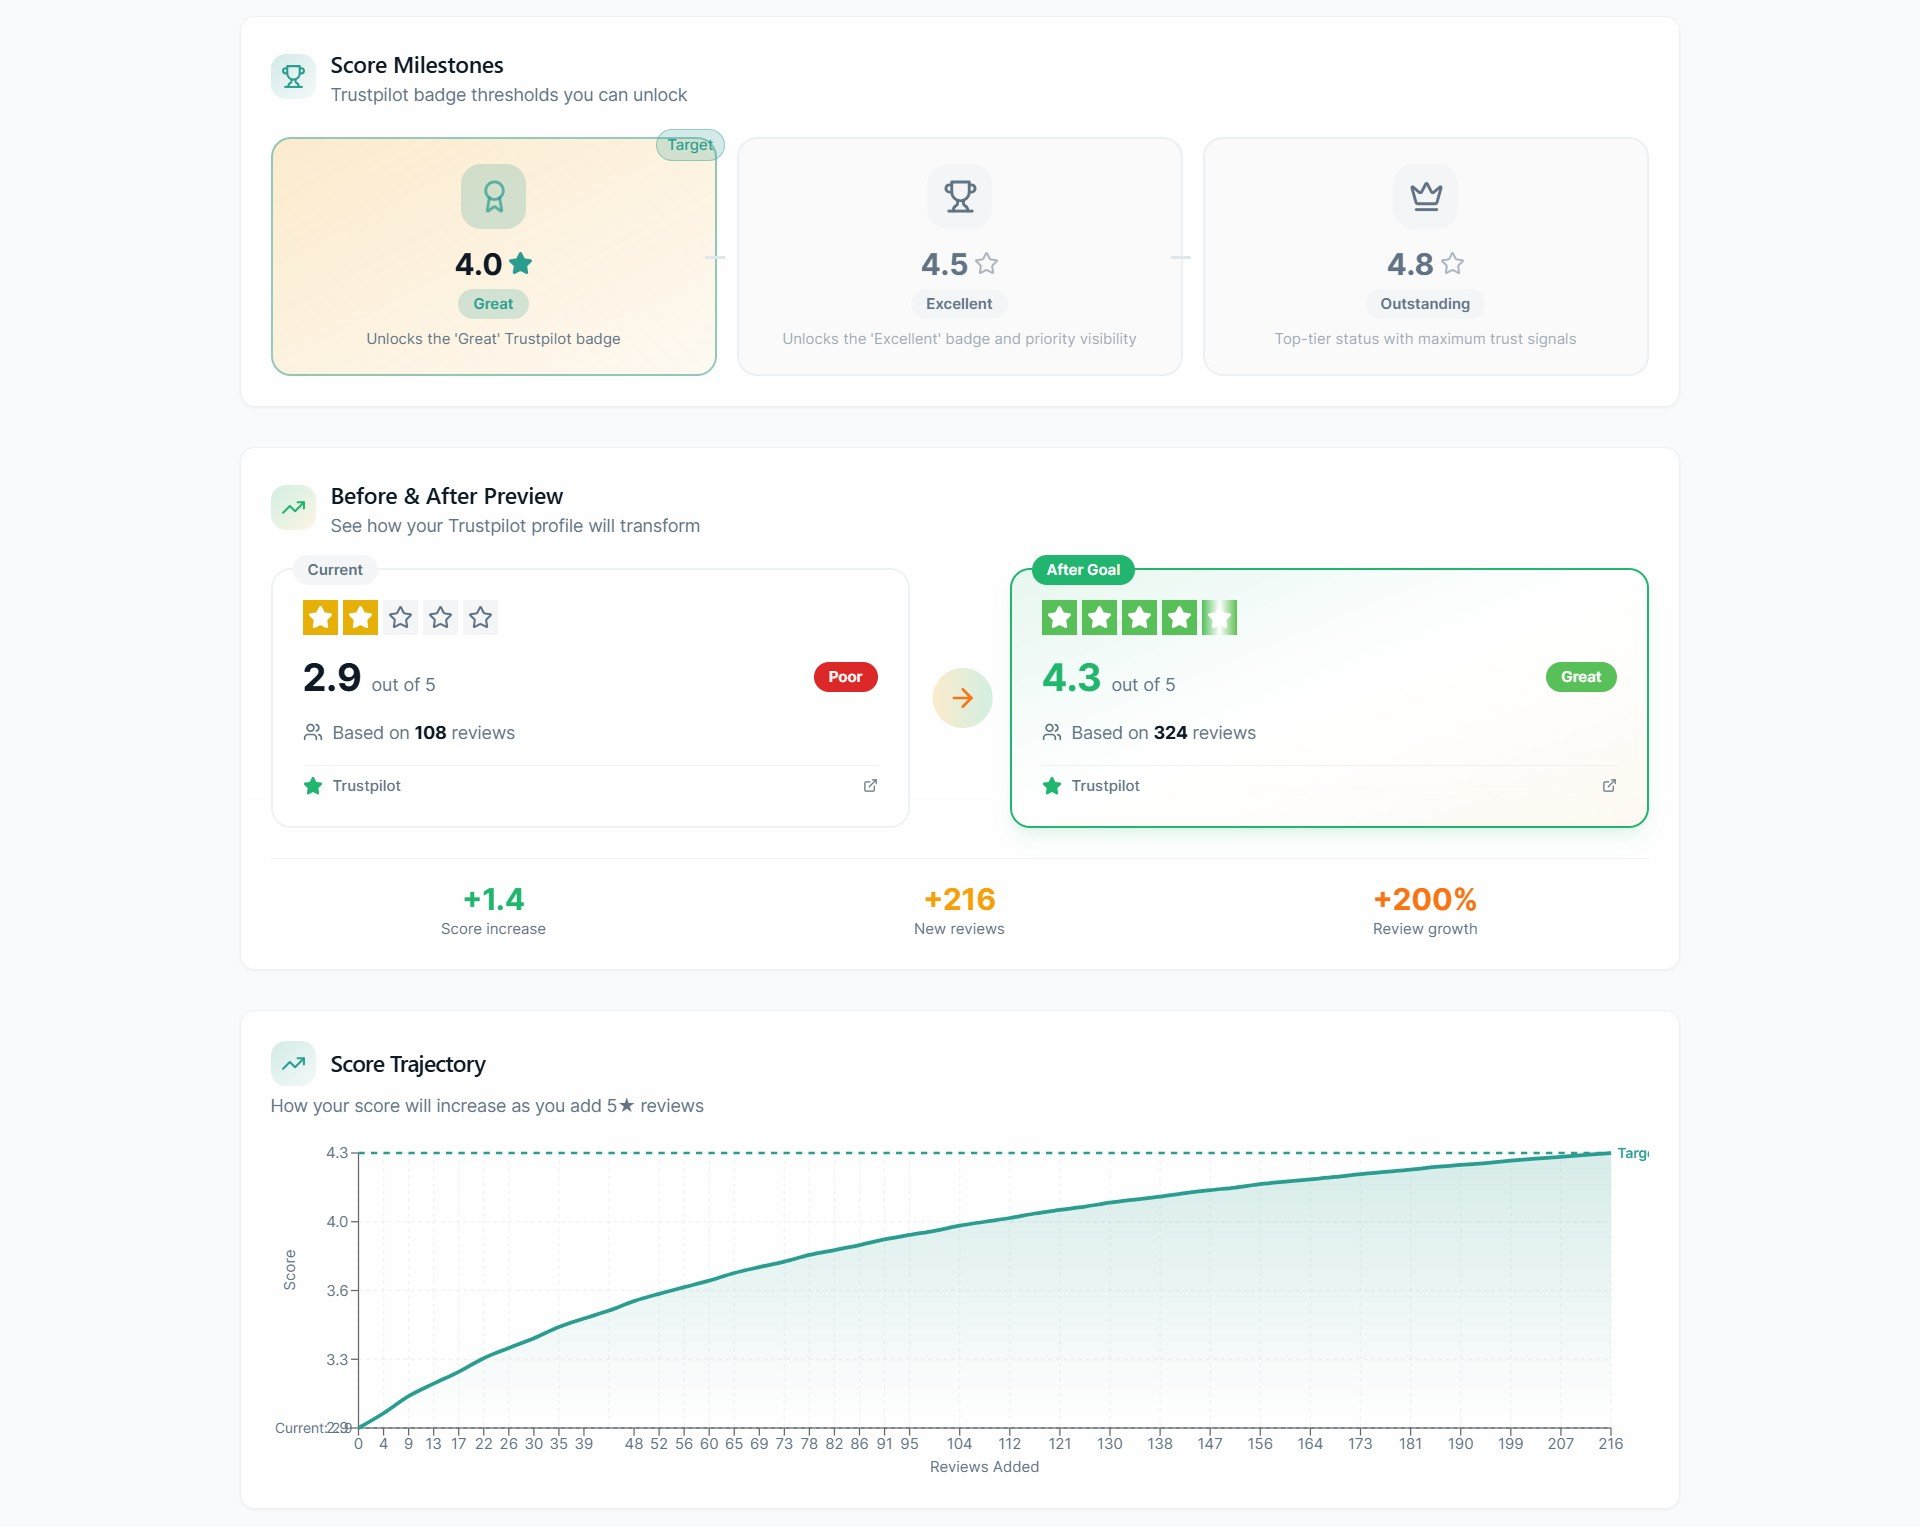
Task: Click the trophy icon in the Excellent card
Action: click(x=959, y=197)
